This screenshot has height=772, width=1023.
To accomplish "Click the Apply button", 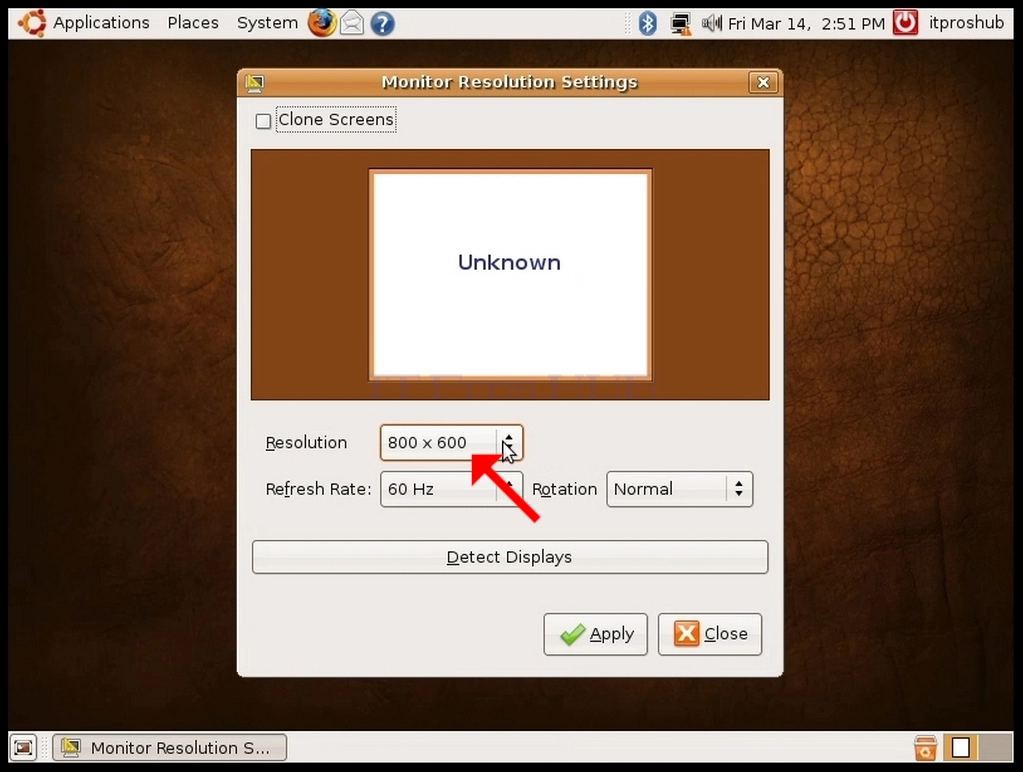I will (x=595, y=634).
